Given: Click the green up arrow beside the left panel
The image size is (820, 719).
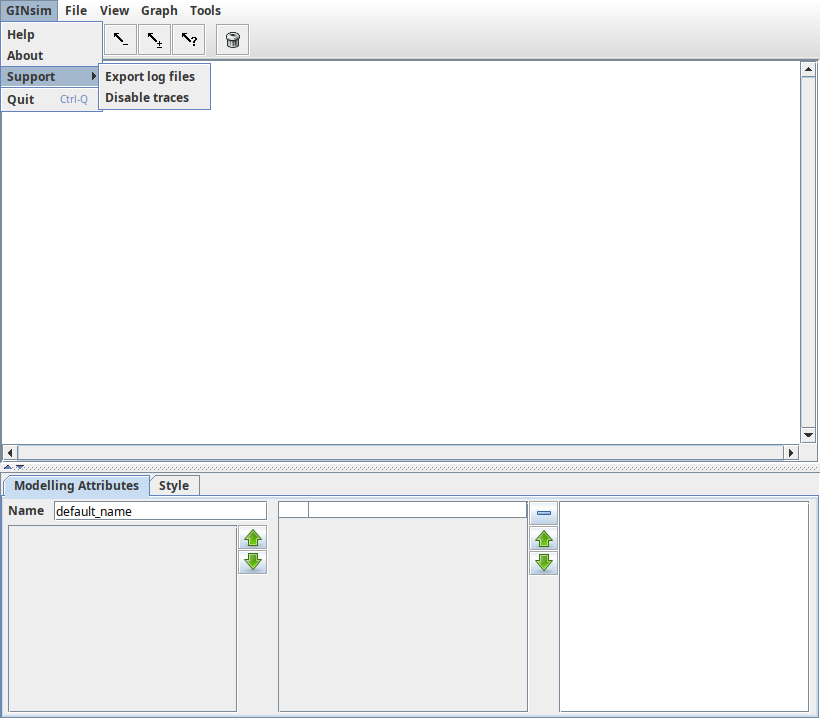Looking at the screenshot, I should (x=252, y=538).
